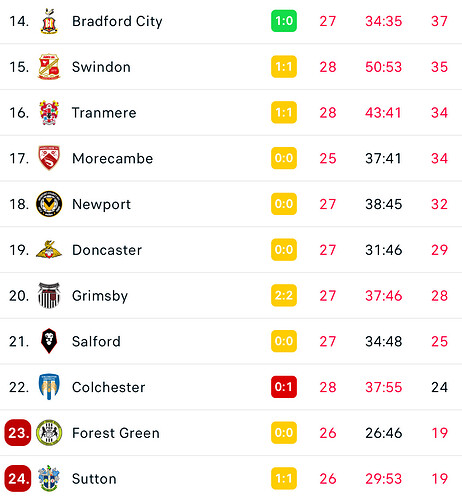
Task: Click Grimsby's yellow 2:2 score badge
Action: 284,295
